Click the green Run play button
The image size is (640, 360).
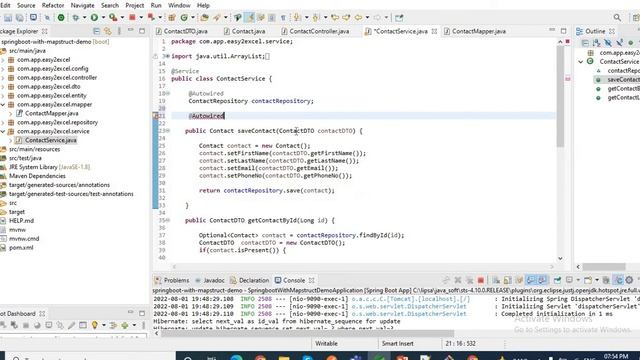(x=94, y=18)
